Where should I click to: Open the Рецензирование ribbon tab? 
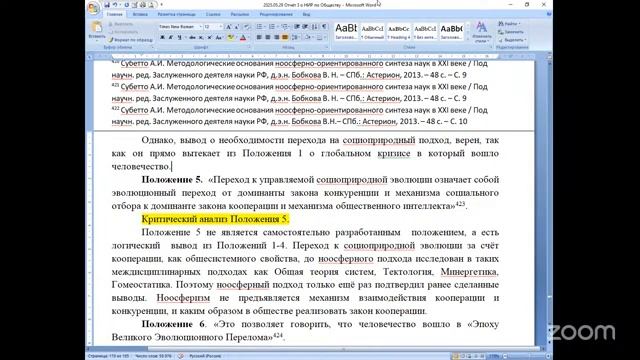tap(276, 14)
